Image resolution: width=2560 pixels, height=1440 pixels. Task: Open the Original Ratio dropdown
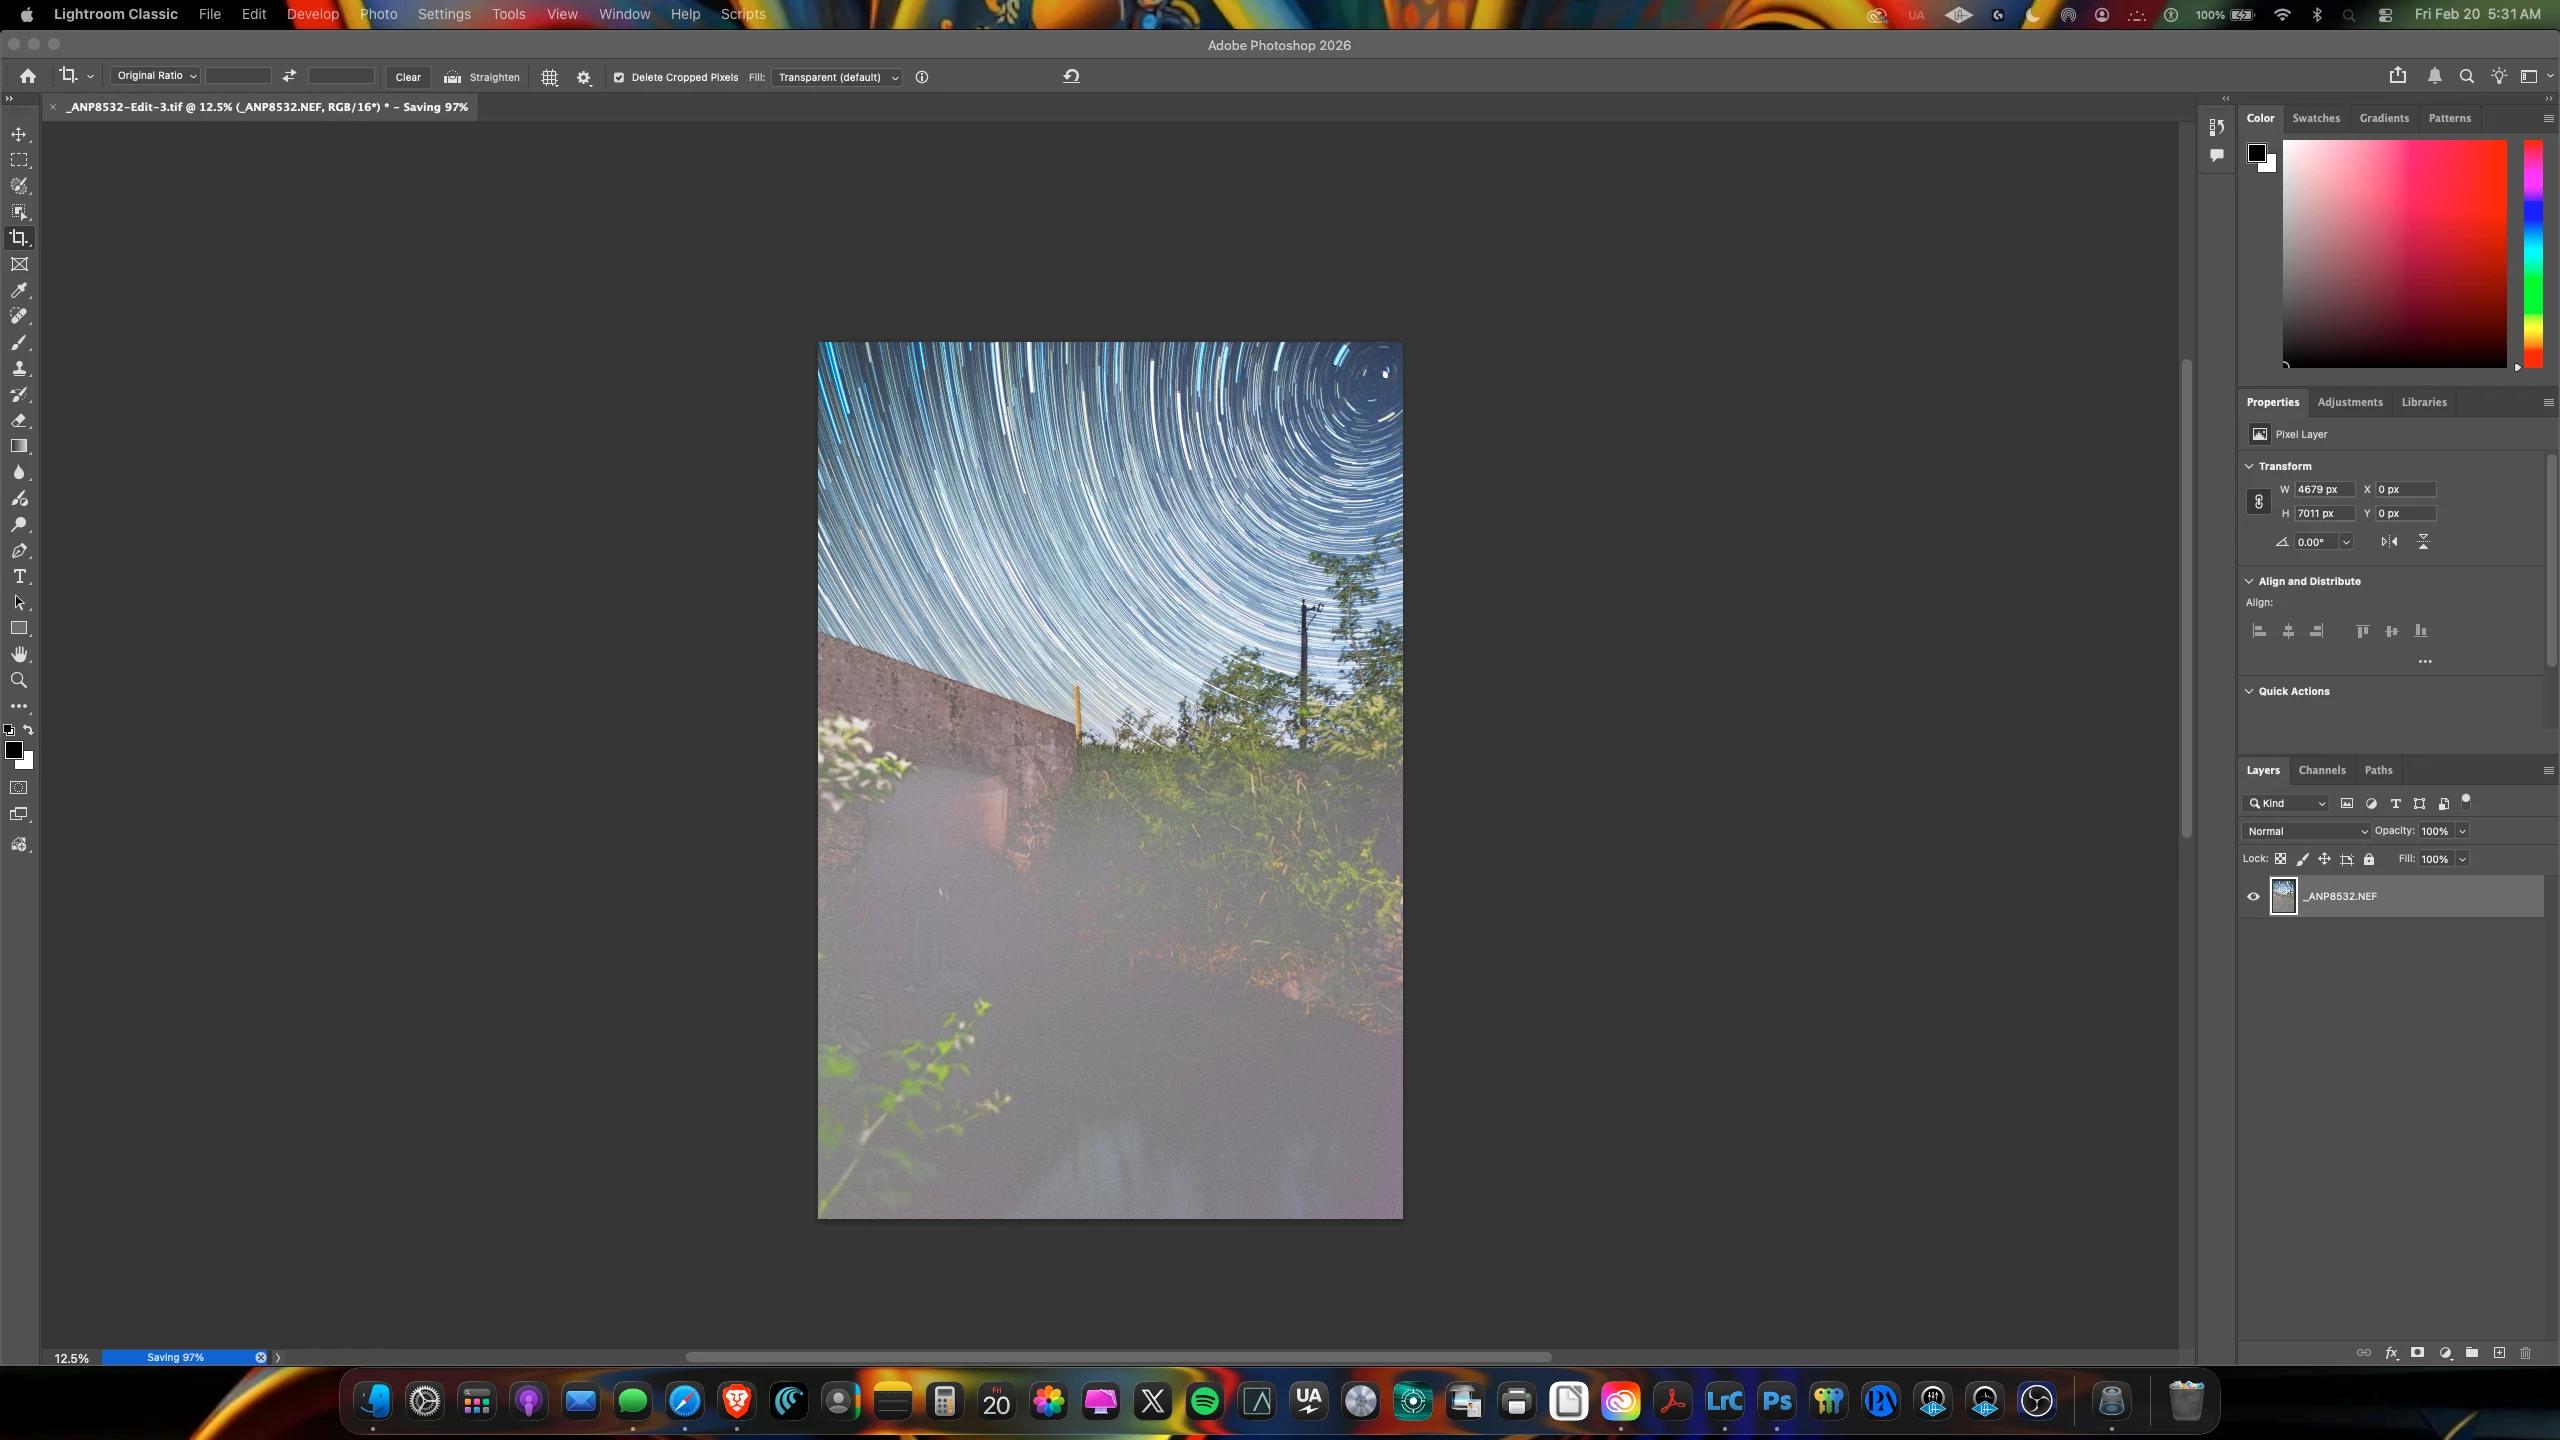tap(156, 76)
